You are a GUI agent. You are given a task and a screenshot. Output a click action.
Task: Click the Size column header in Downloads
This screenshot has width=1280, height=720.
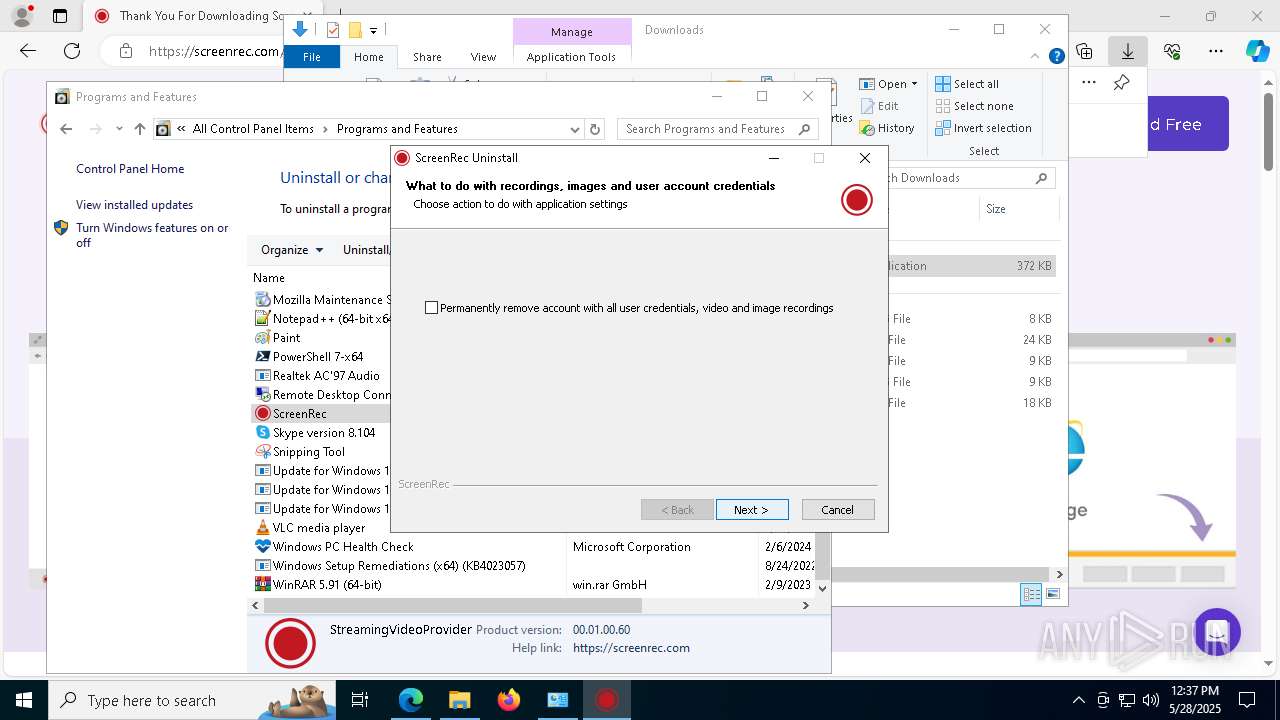(x=996, y=209)
